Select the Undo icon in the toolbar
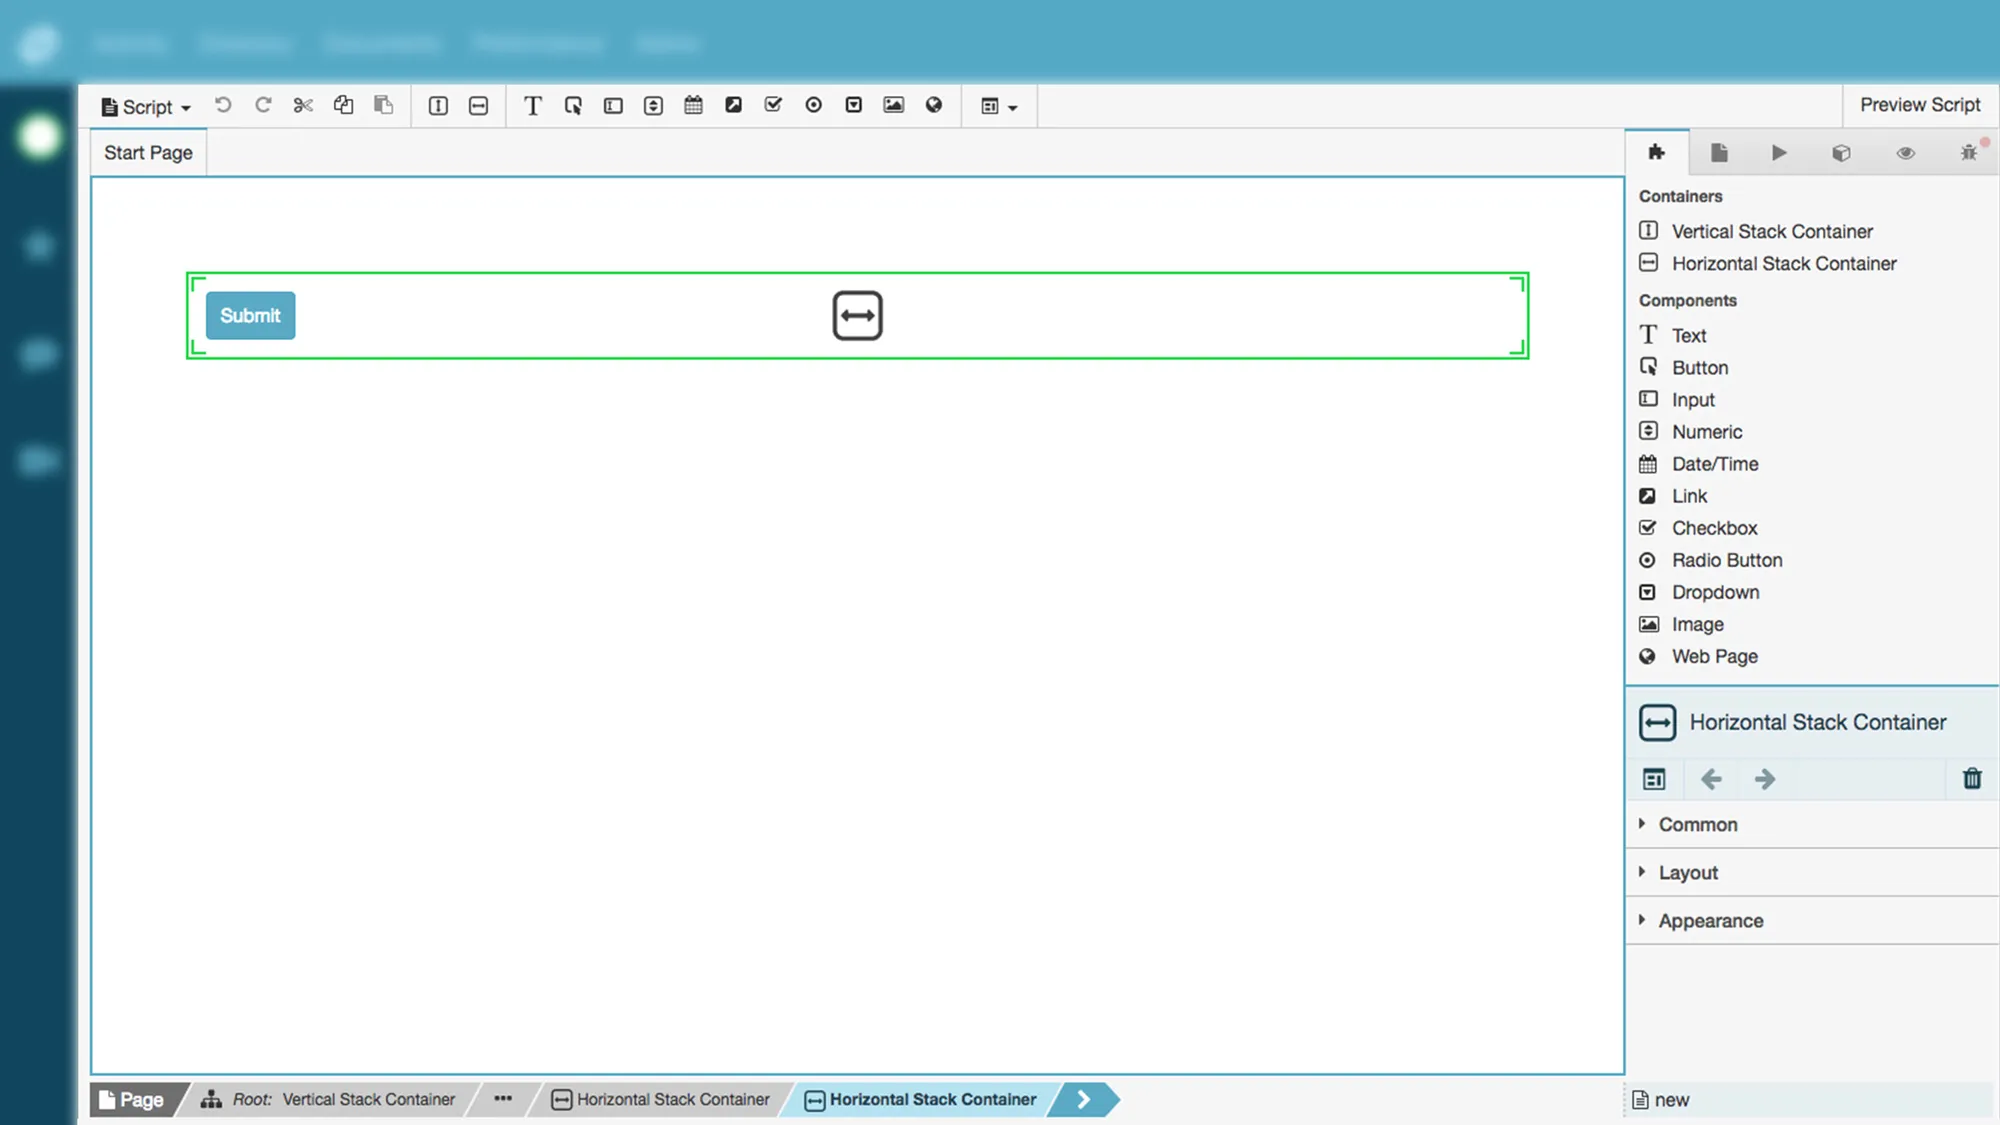 click(x=222, y=105)
